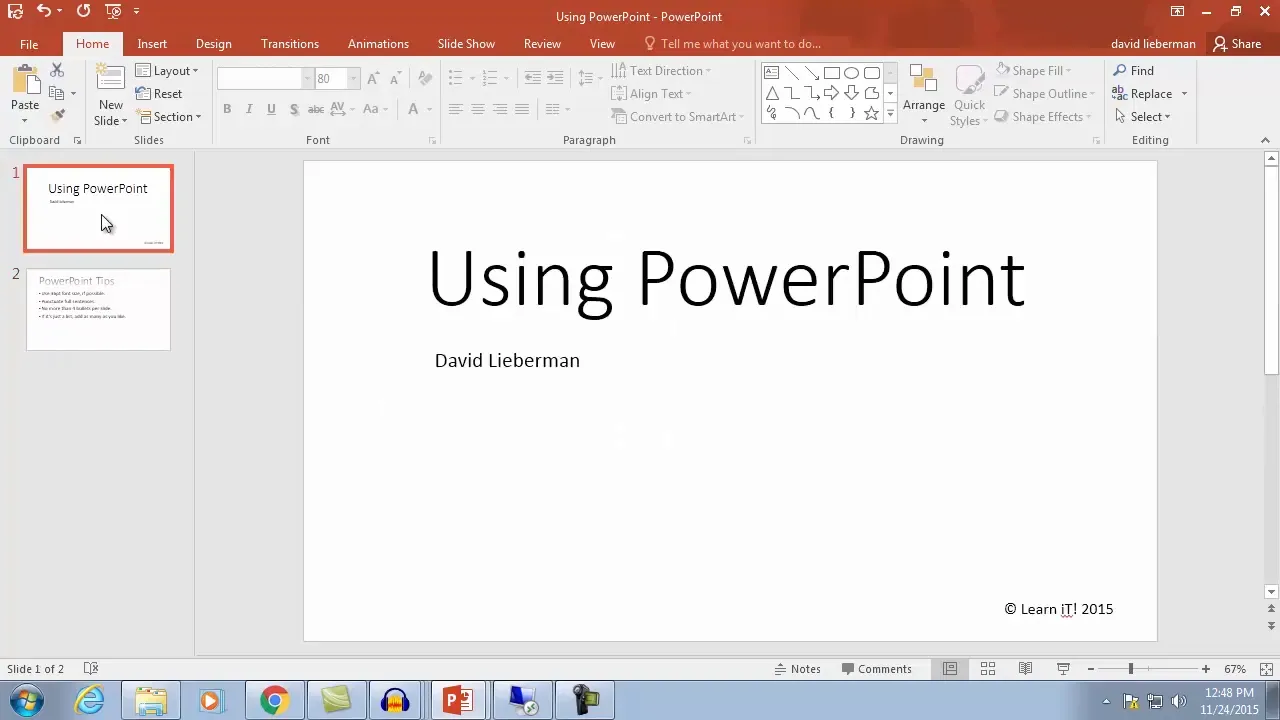Select the Isosceles Triangle shape

[771, 93]
